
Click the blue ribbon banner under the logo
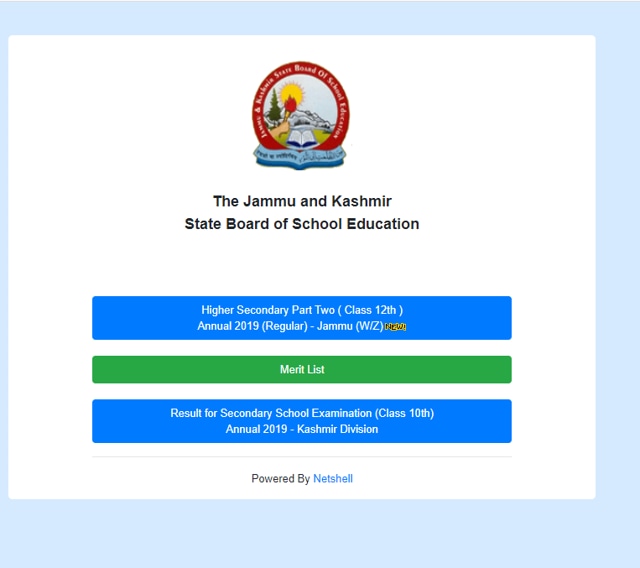tap(301, 157)
